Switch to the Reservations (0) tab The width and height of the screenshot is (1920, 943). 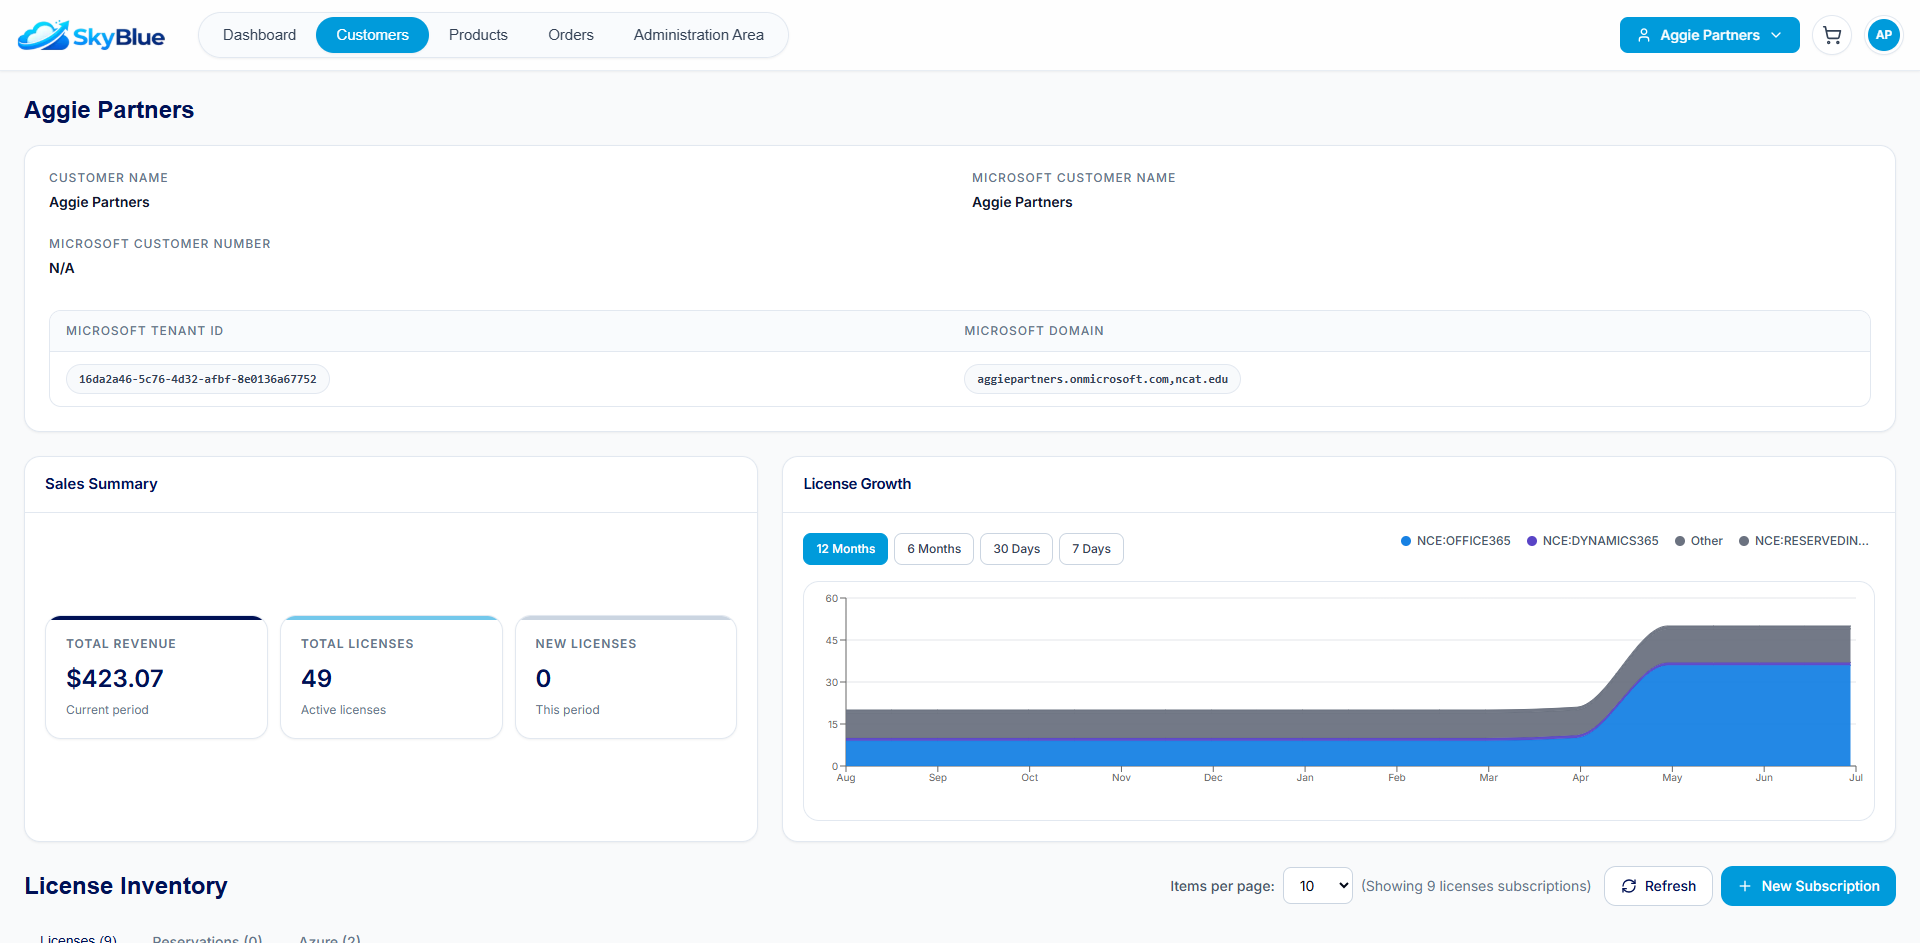207,938
